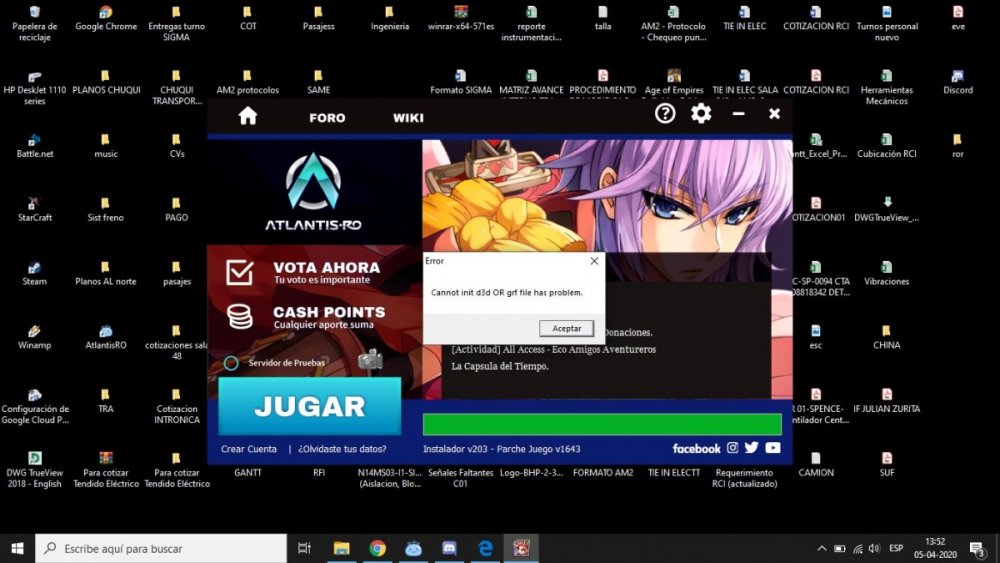Follow the Crear Cuenta link
The height and width of the screenshot is (563, 1000).
[249, 449]
